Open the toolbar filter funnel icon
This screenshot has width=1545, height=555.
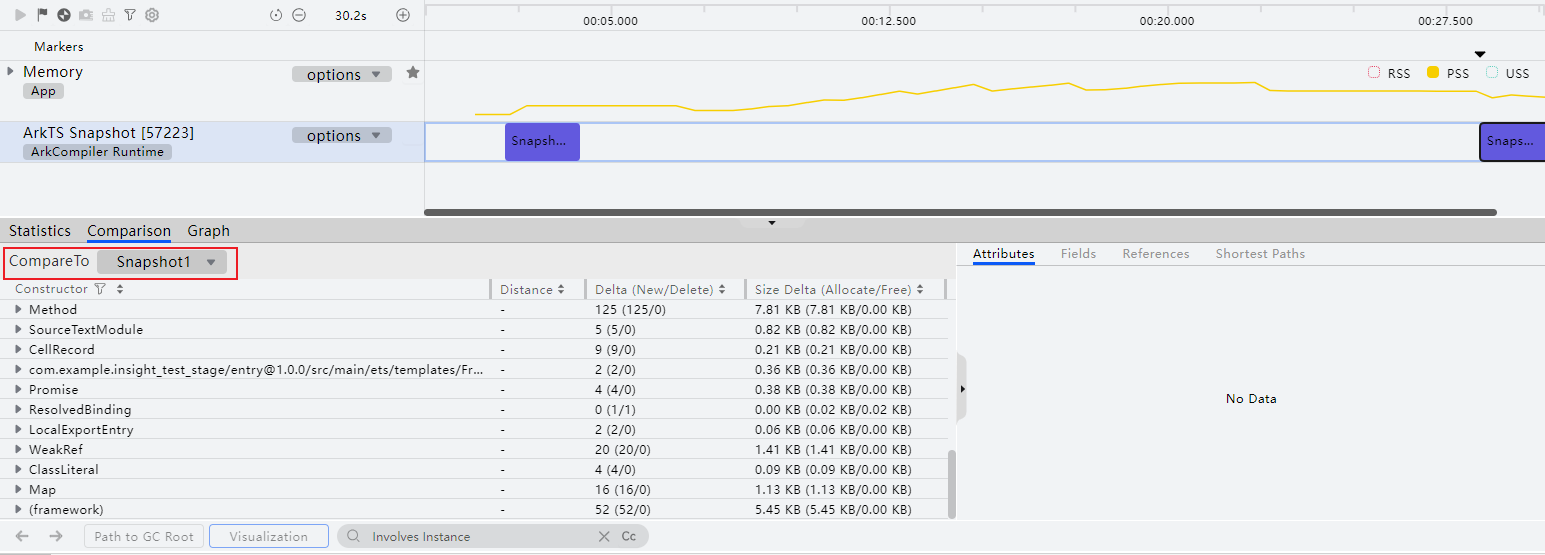(130, 15)
